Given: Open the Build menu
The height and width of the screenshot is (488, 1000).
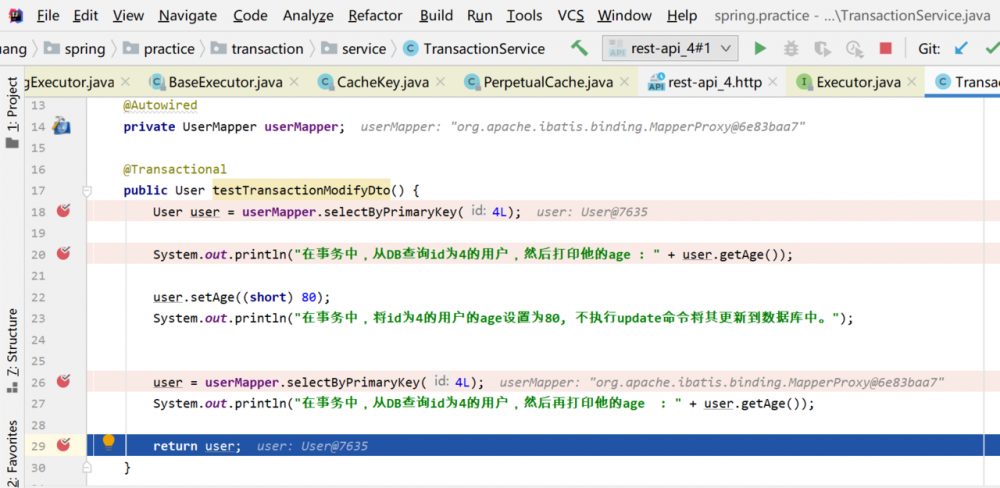Looking at the screenshot, I should [x=436, y=15].
